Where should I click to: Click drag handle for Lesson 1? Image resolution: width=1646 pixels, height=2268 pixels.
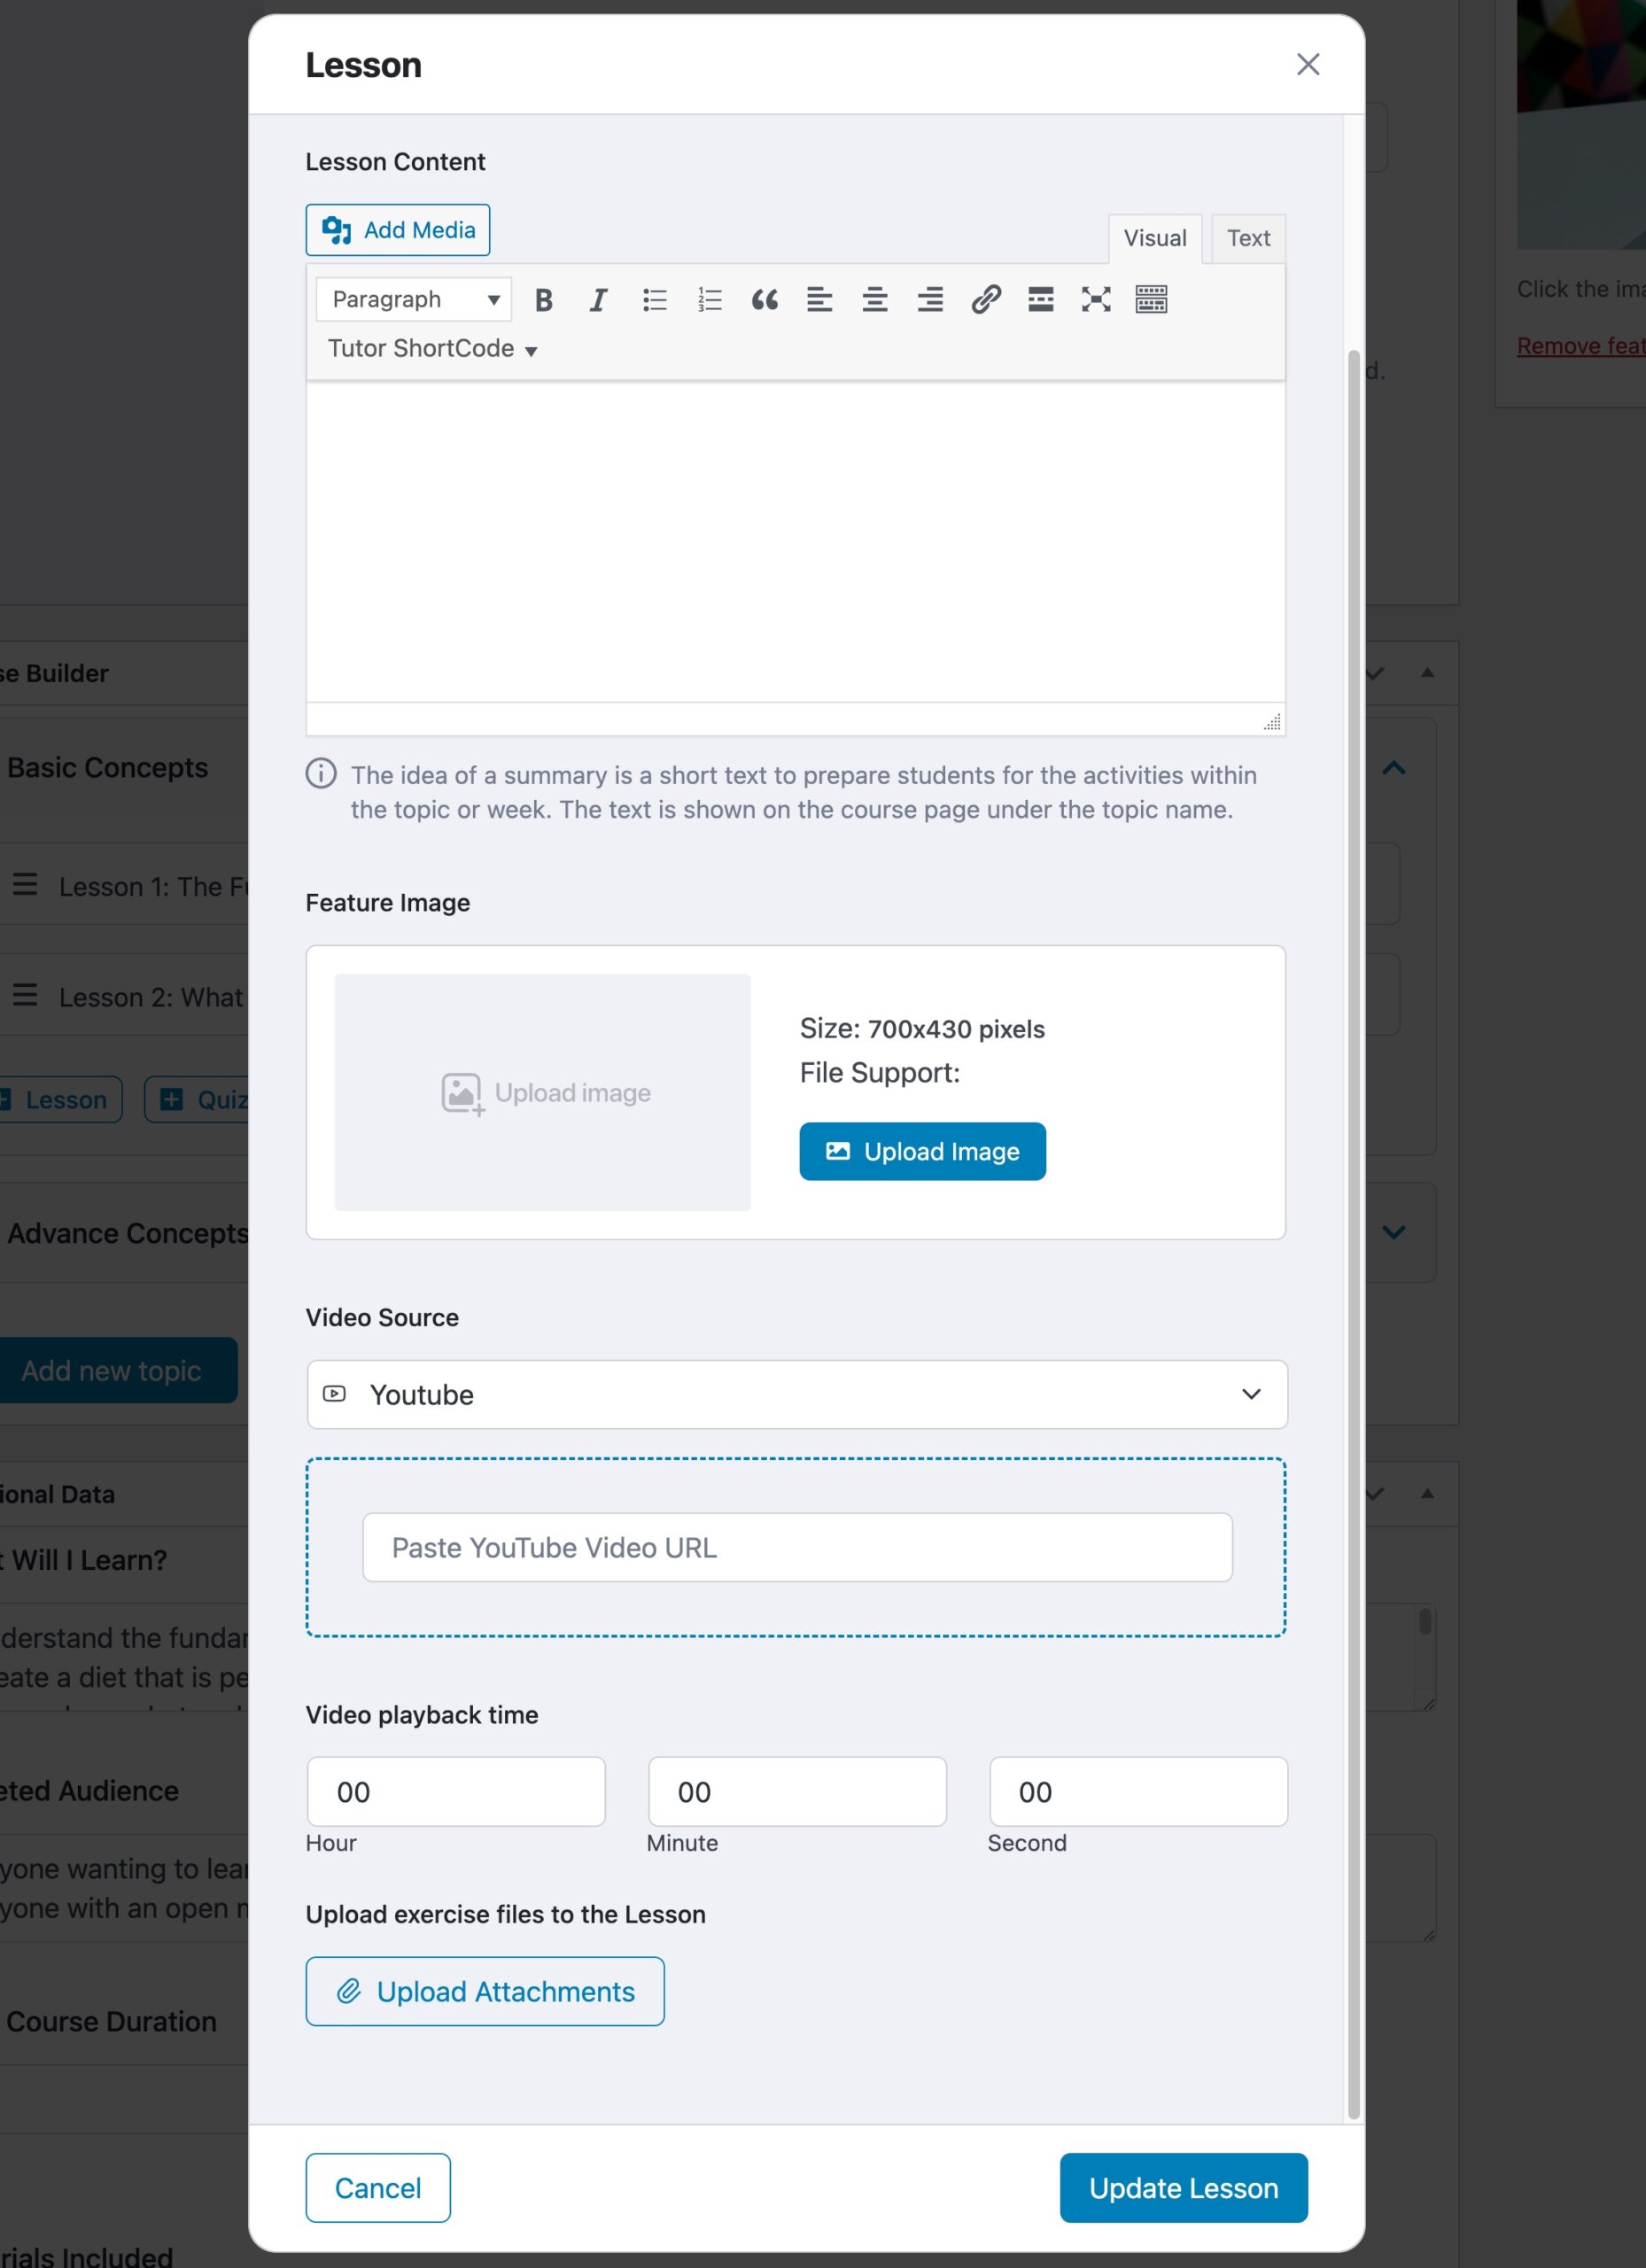(25, 885)
